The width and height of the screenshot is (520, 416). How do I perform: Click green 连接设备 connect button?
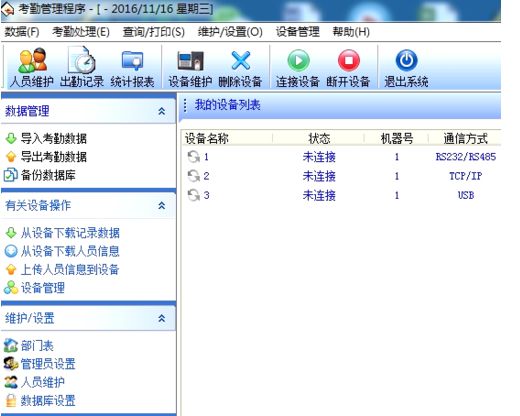pos(298,61)
